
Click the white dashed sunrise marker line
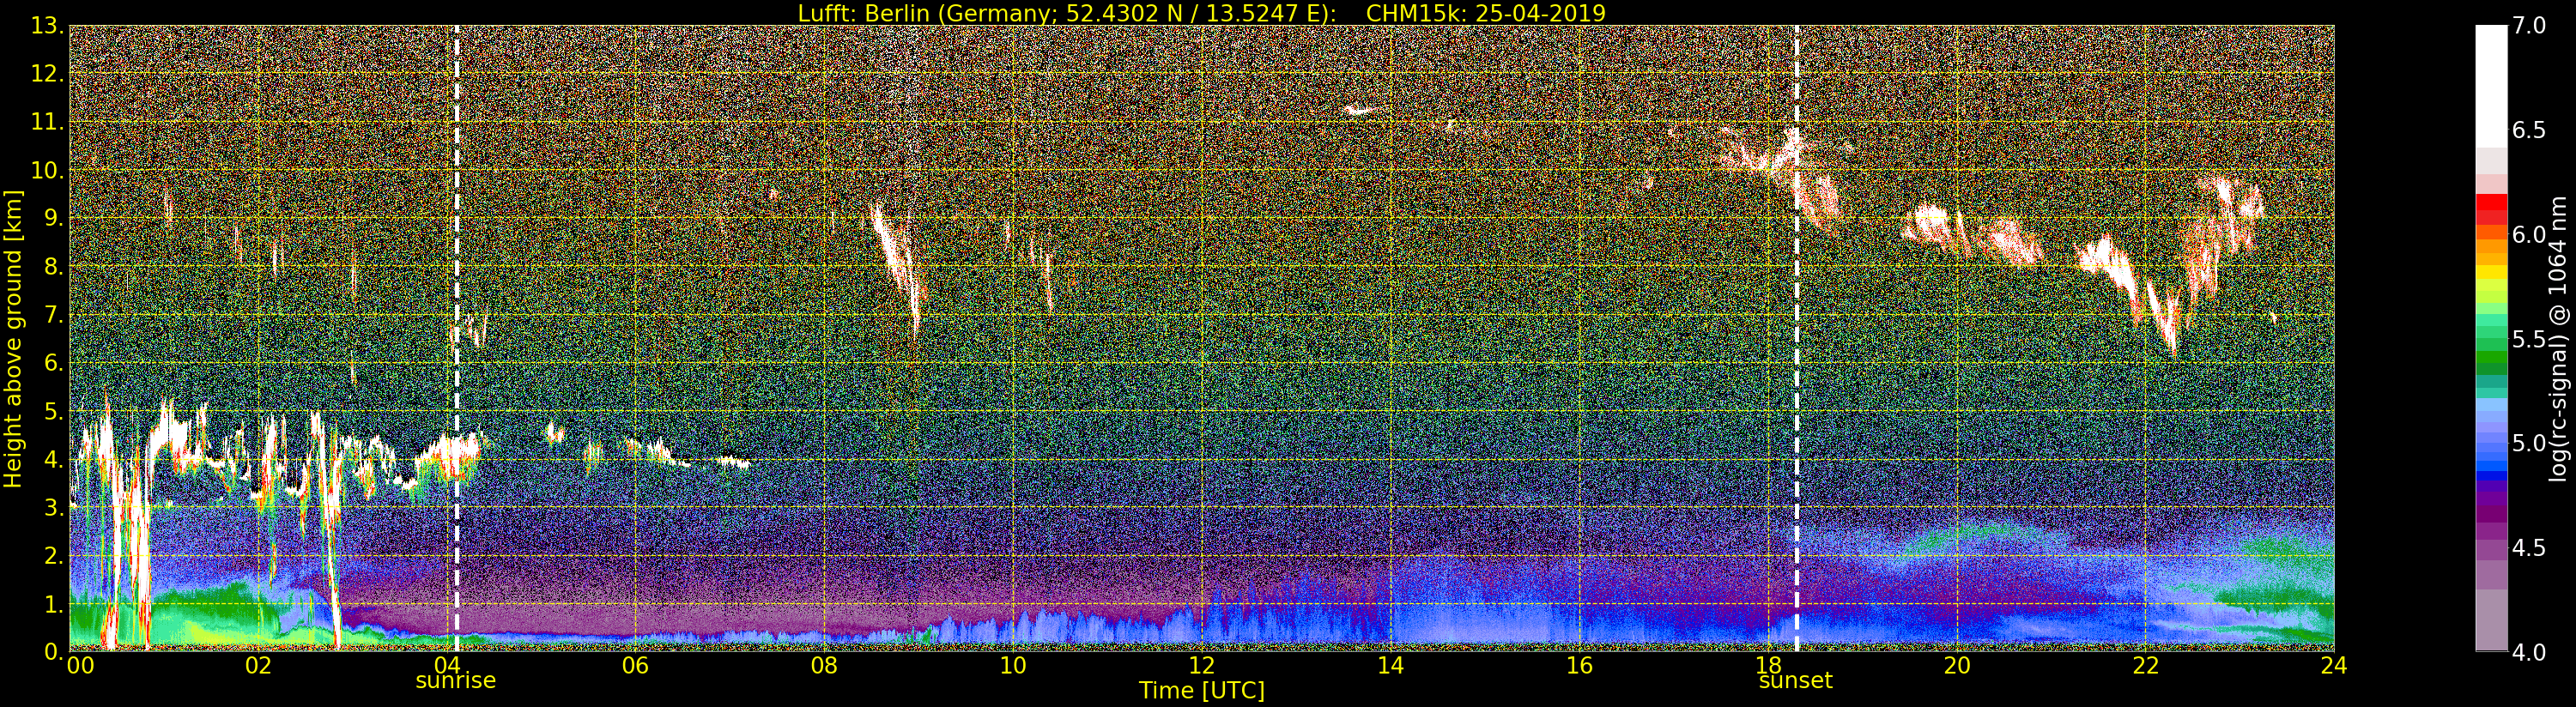(457, 338)
